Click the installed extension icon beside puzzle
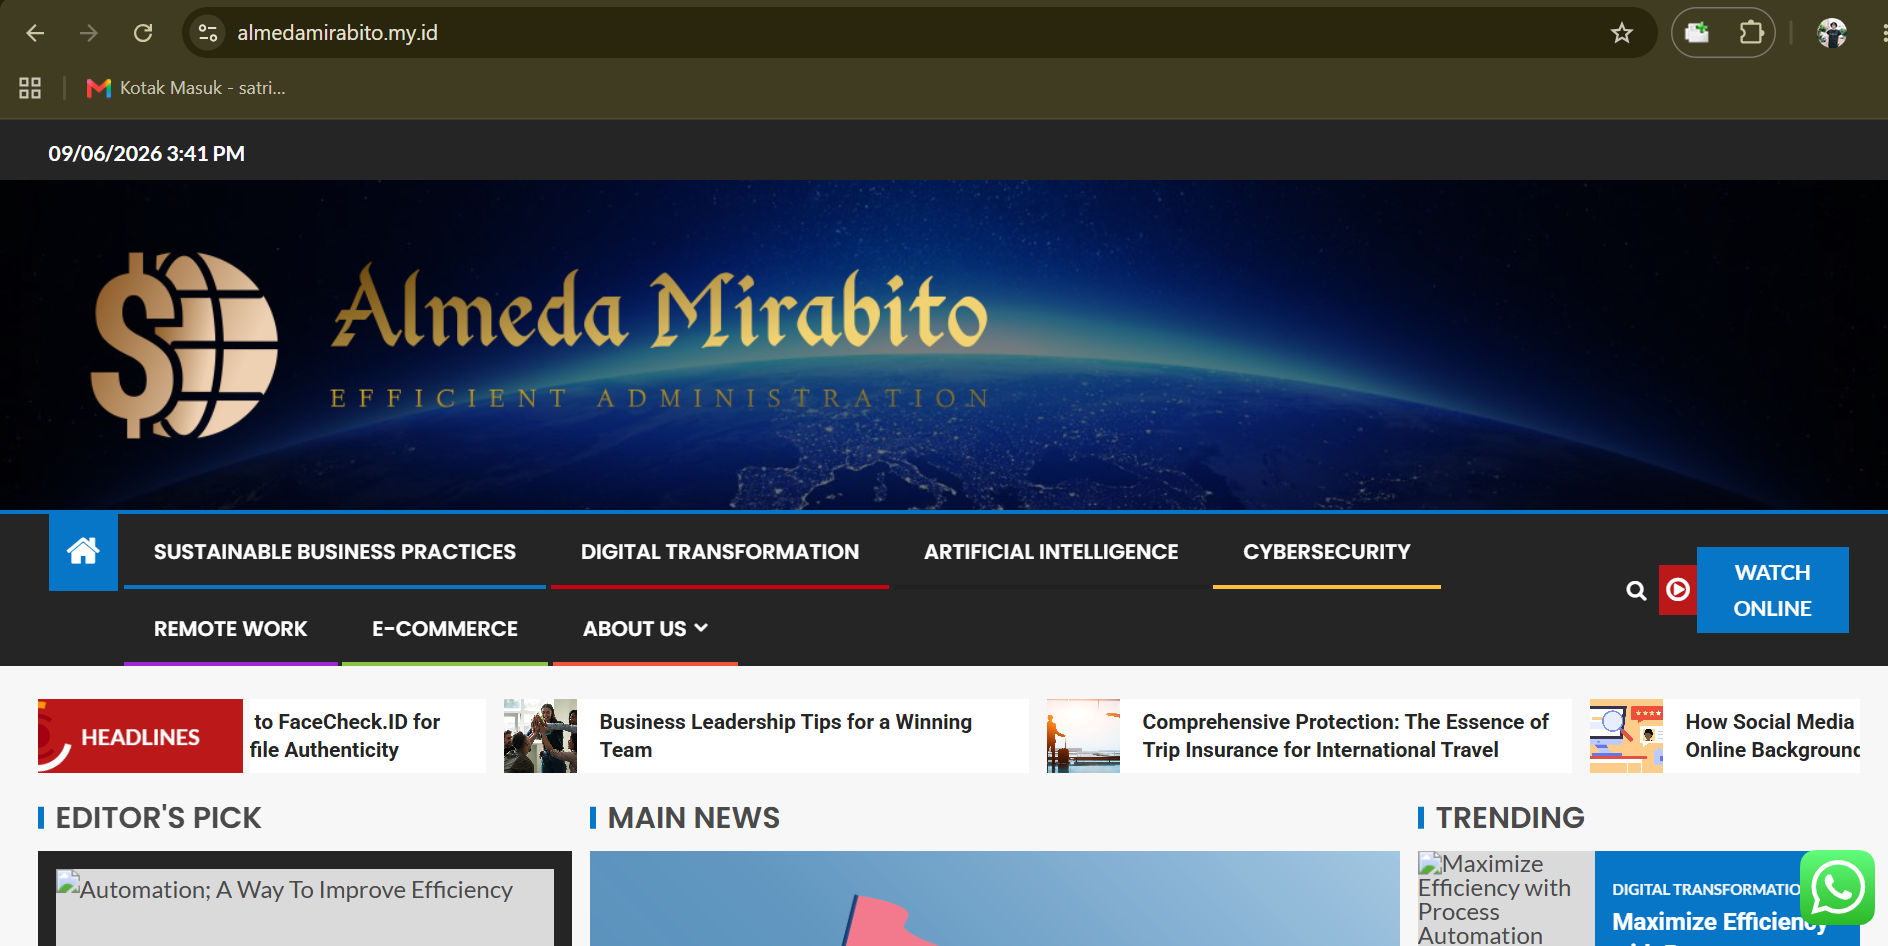The height and width of the screenshot is (946, 1888). pos(1697,33)
